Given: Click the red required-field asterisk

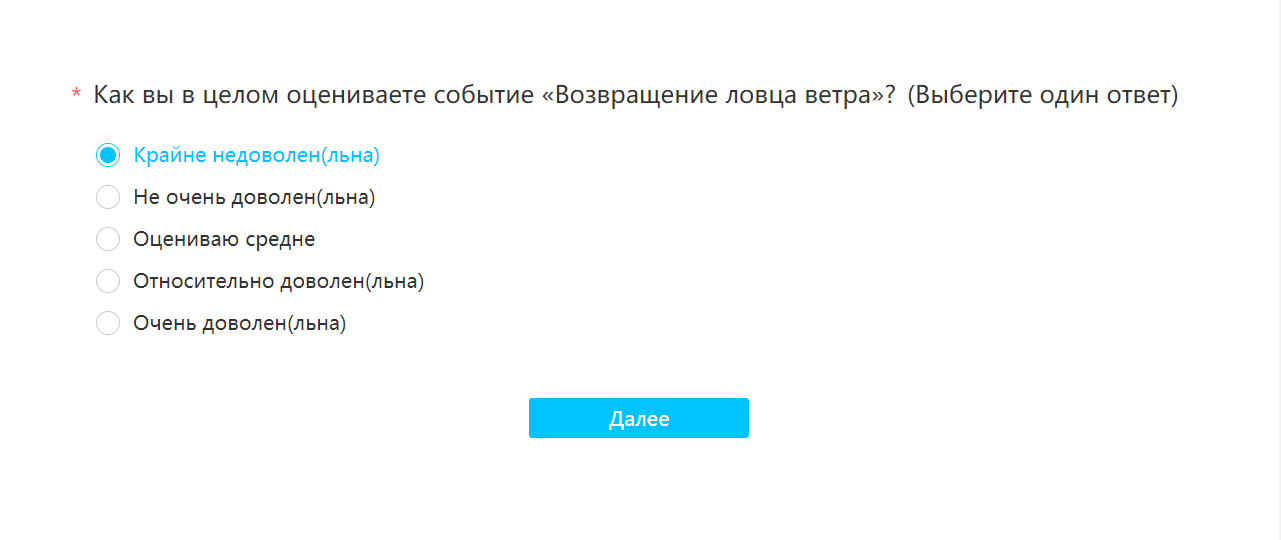Looking at the screenshot, I should tap(76, 96).
